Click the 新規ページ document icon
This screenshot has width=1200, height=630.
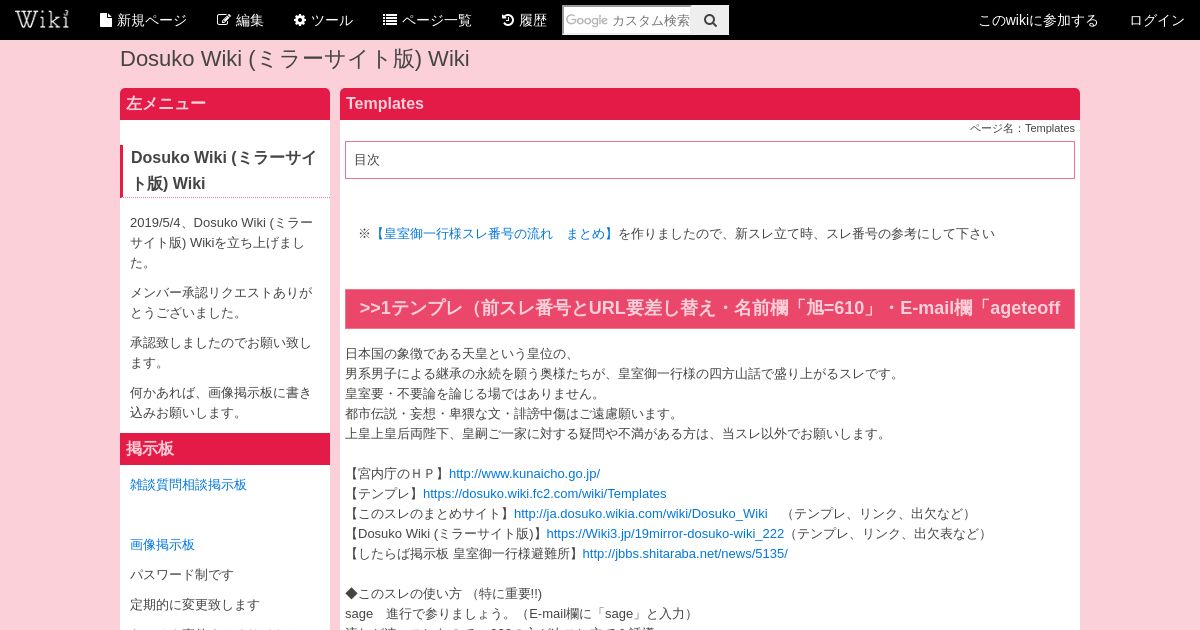click(106, 20)
